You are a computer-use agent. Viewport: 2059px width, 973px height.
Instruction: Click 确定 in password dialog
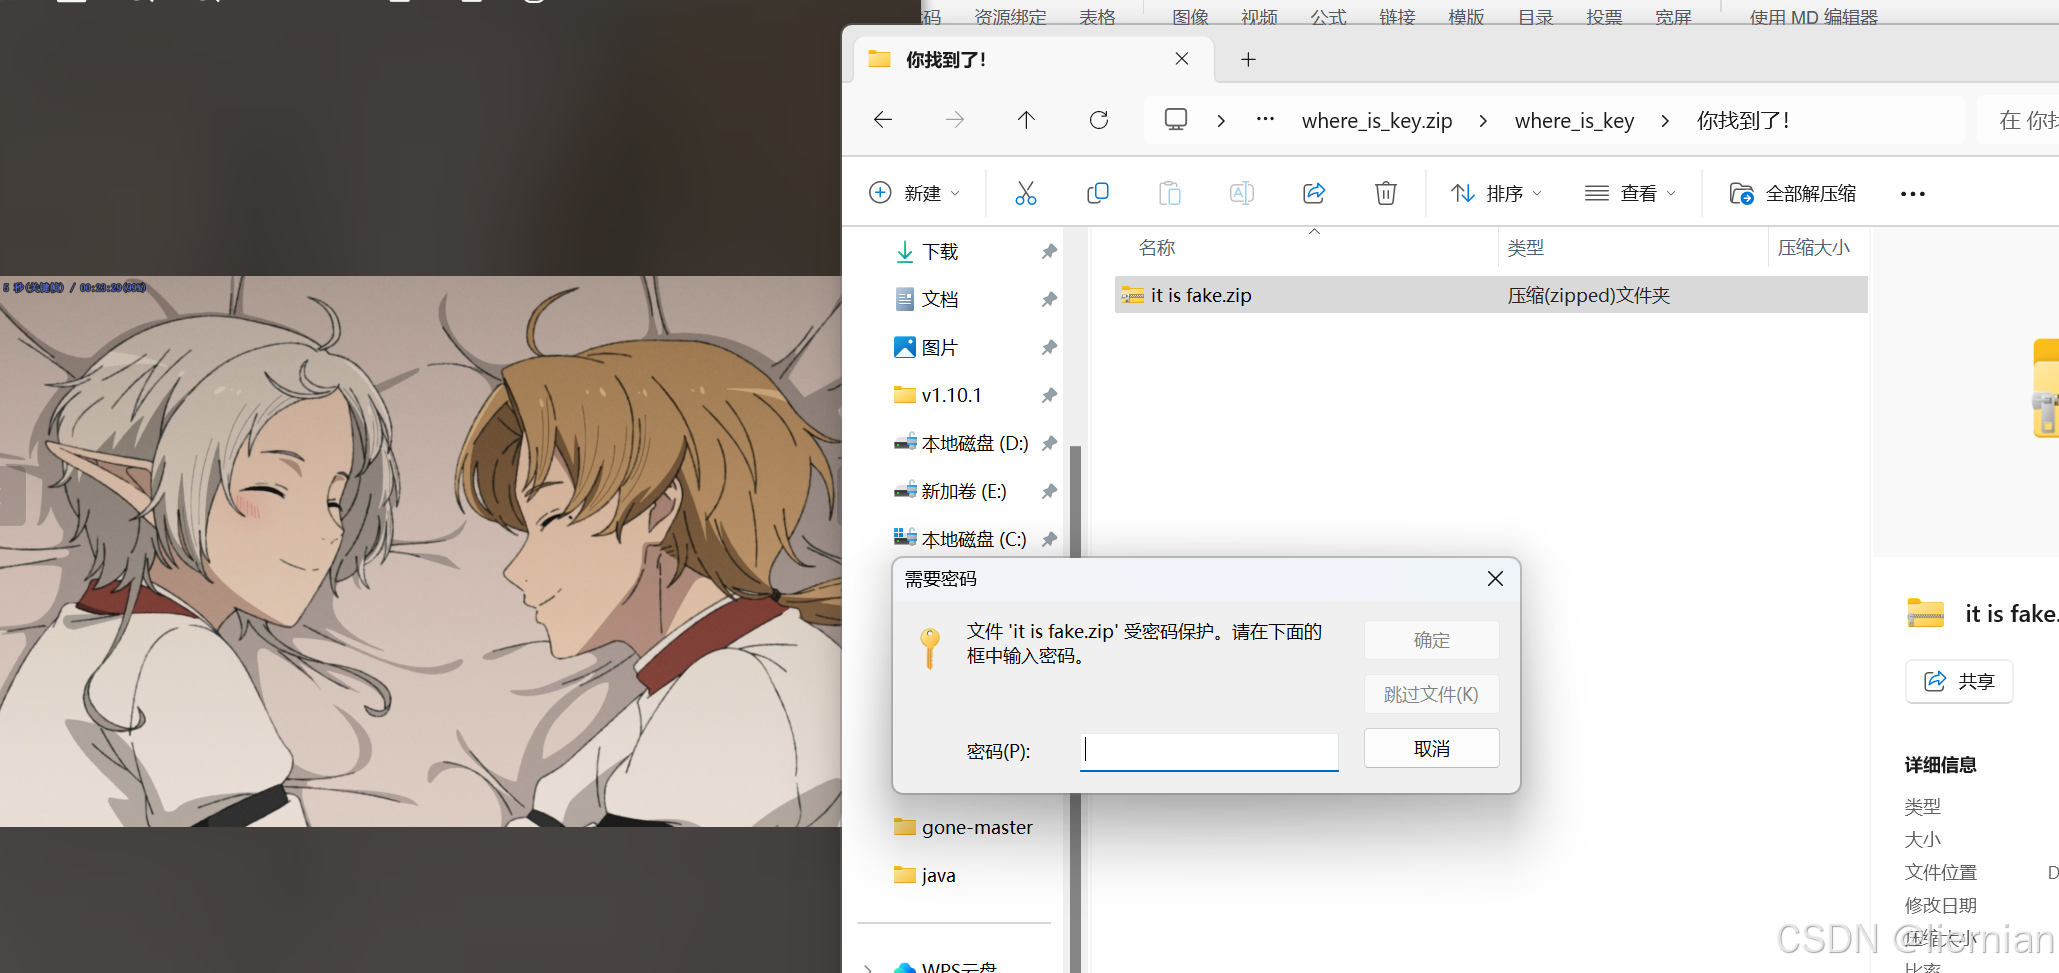1431,640
